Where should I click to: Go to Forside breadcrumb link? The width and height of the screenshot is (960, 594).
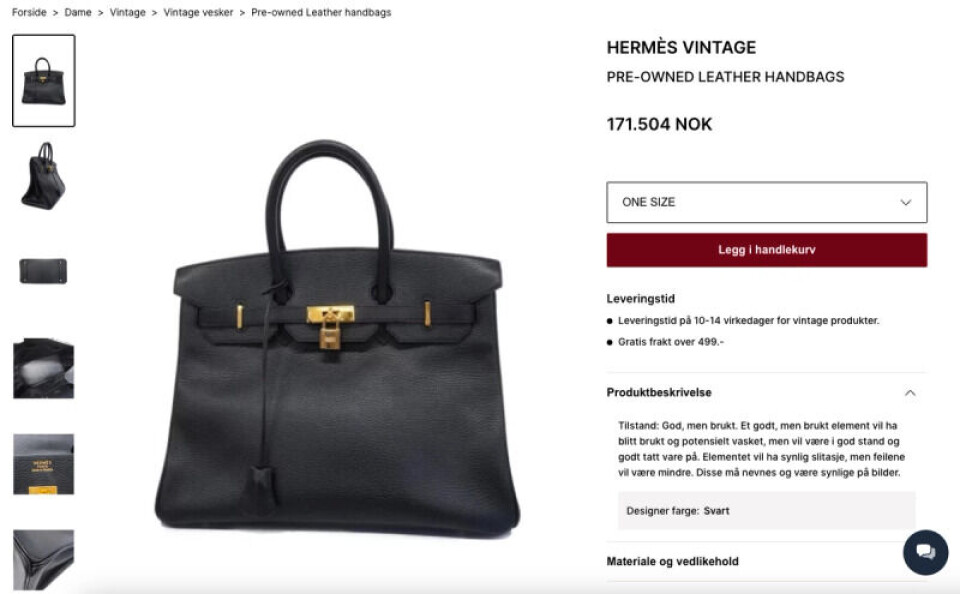point(29,12)
